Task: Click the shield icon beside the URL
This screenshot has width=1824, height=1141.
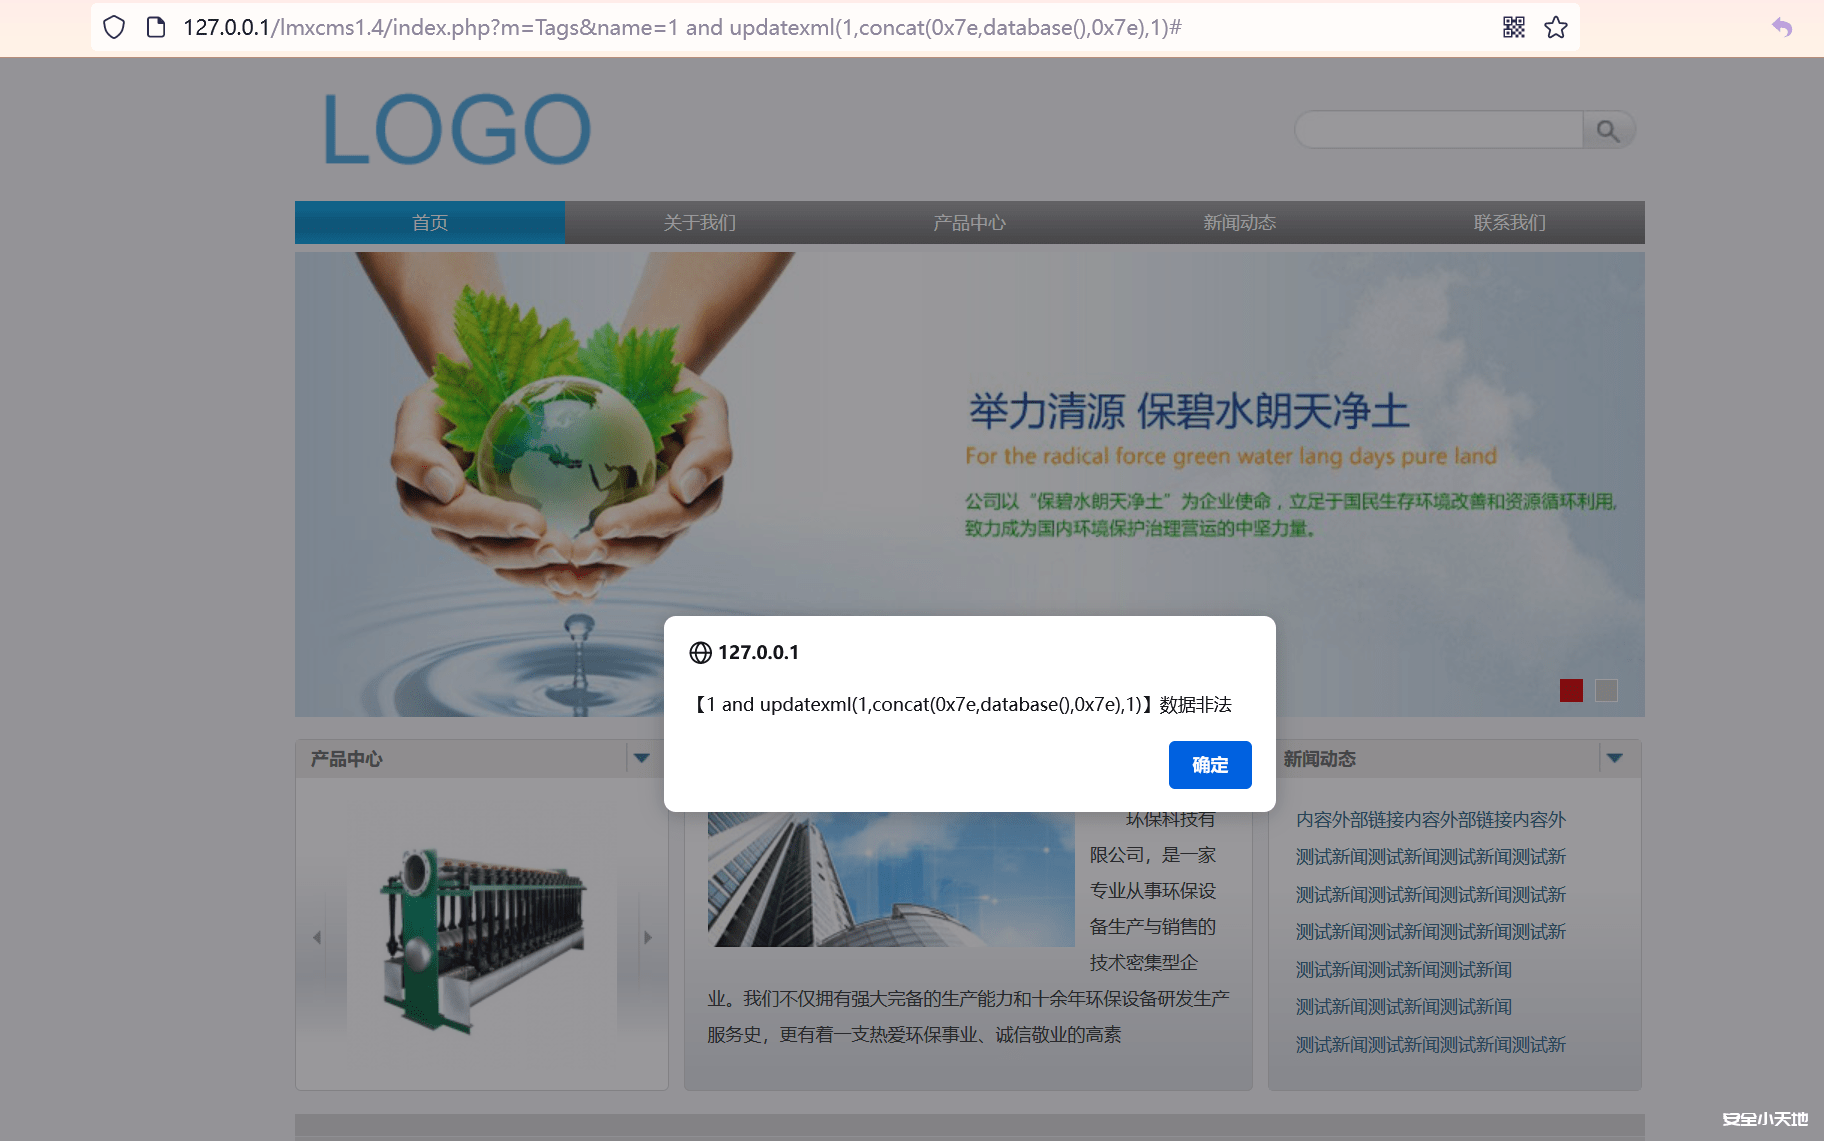Action: coord(113,27)
